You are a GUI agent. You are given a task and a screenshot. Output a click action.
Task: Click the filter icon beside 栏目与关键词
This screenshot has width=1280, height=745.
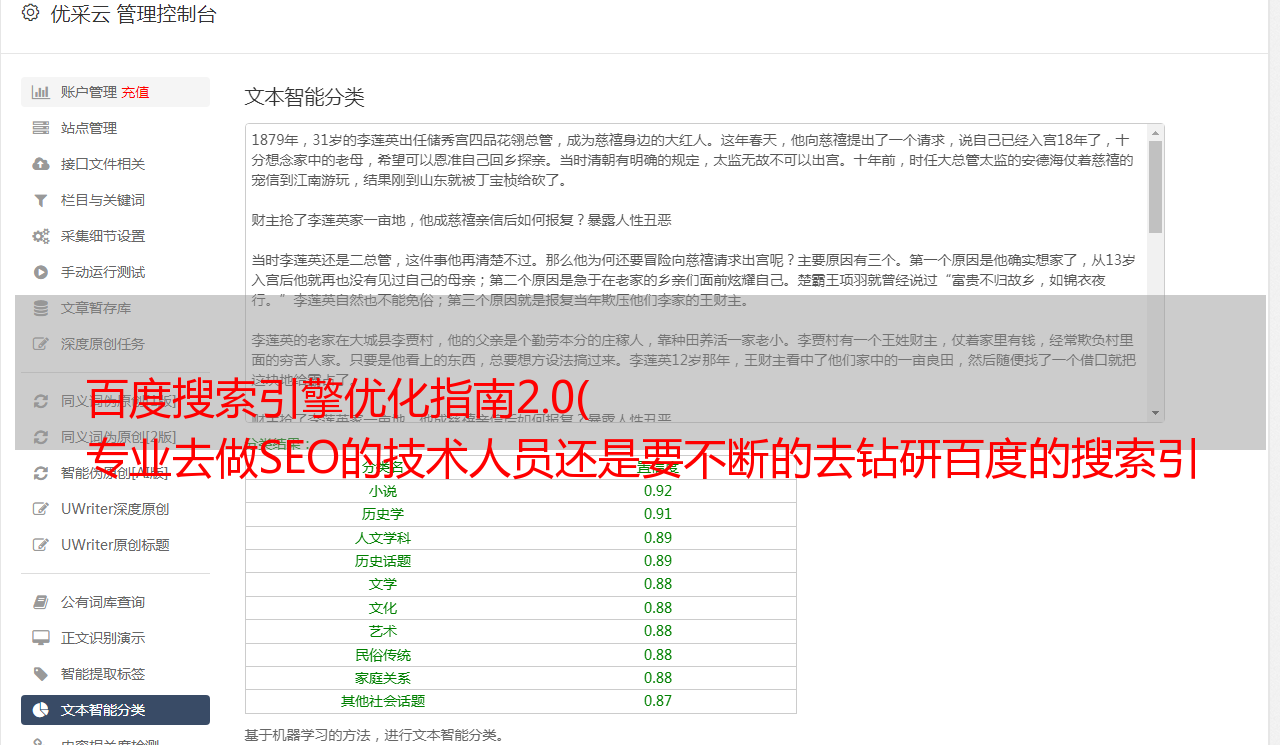tap(41, 200)
